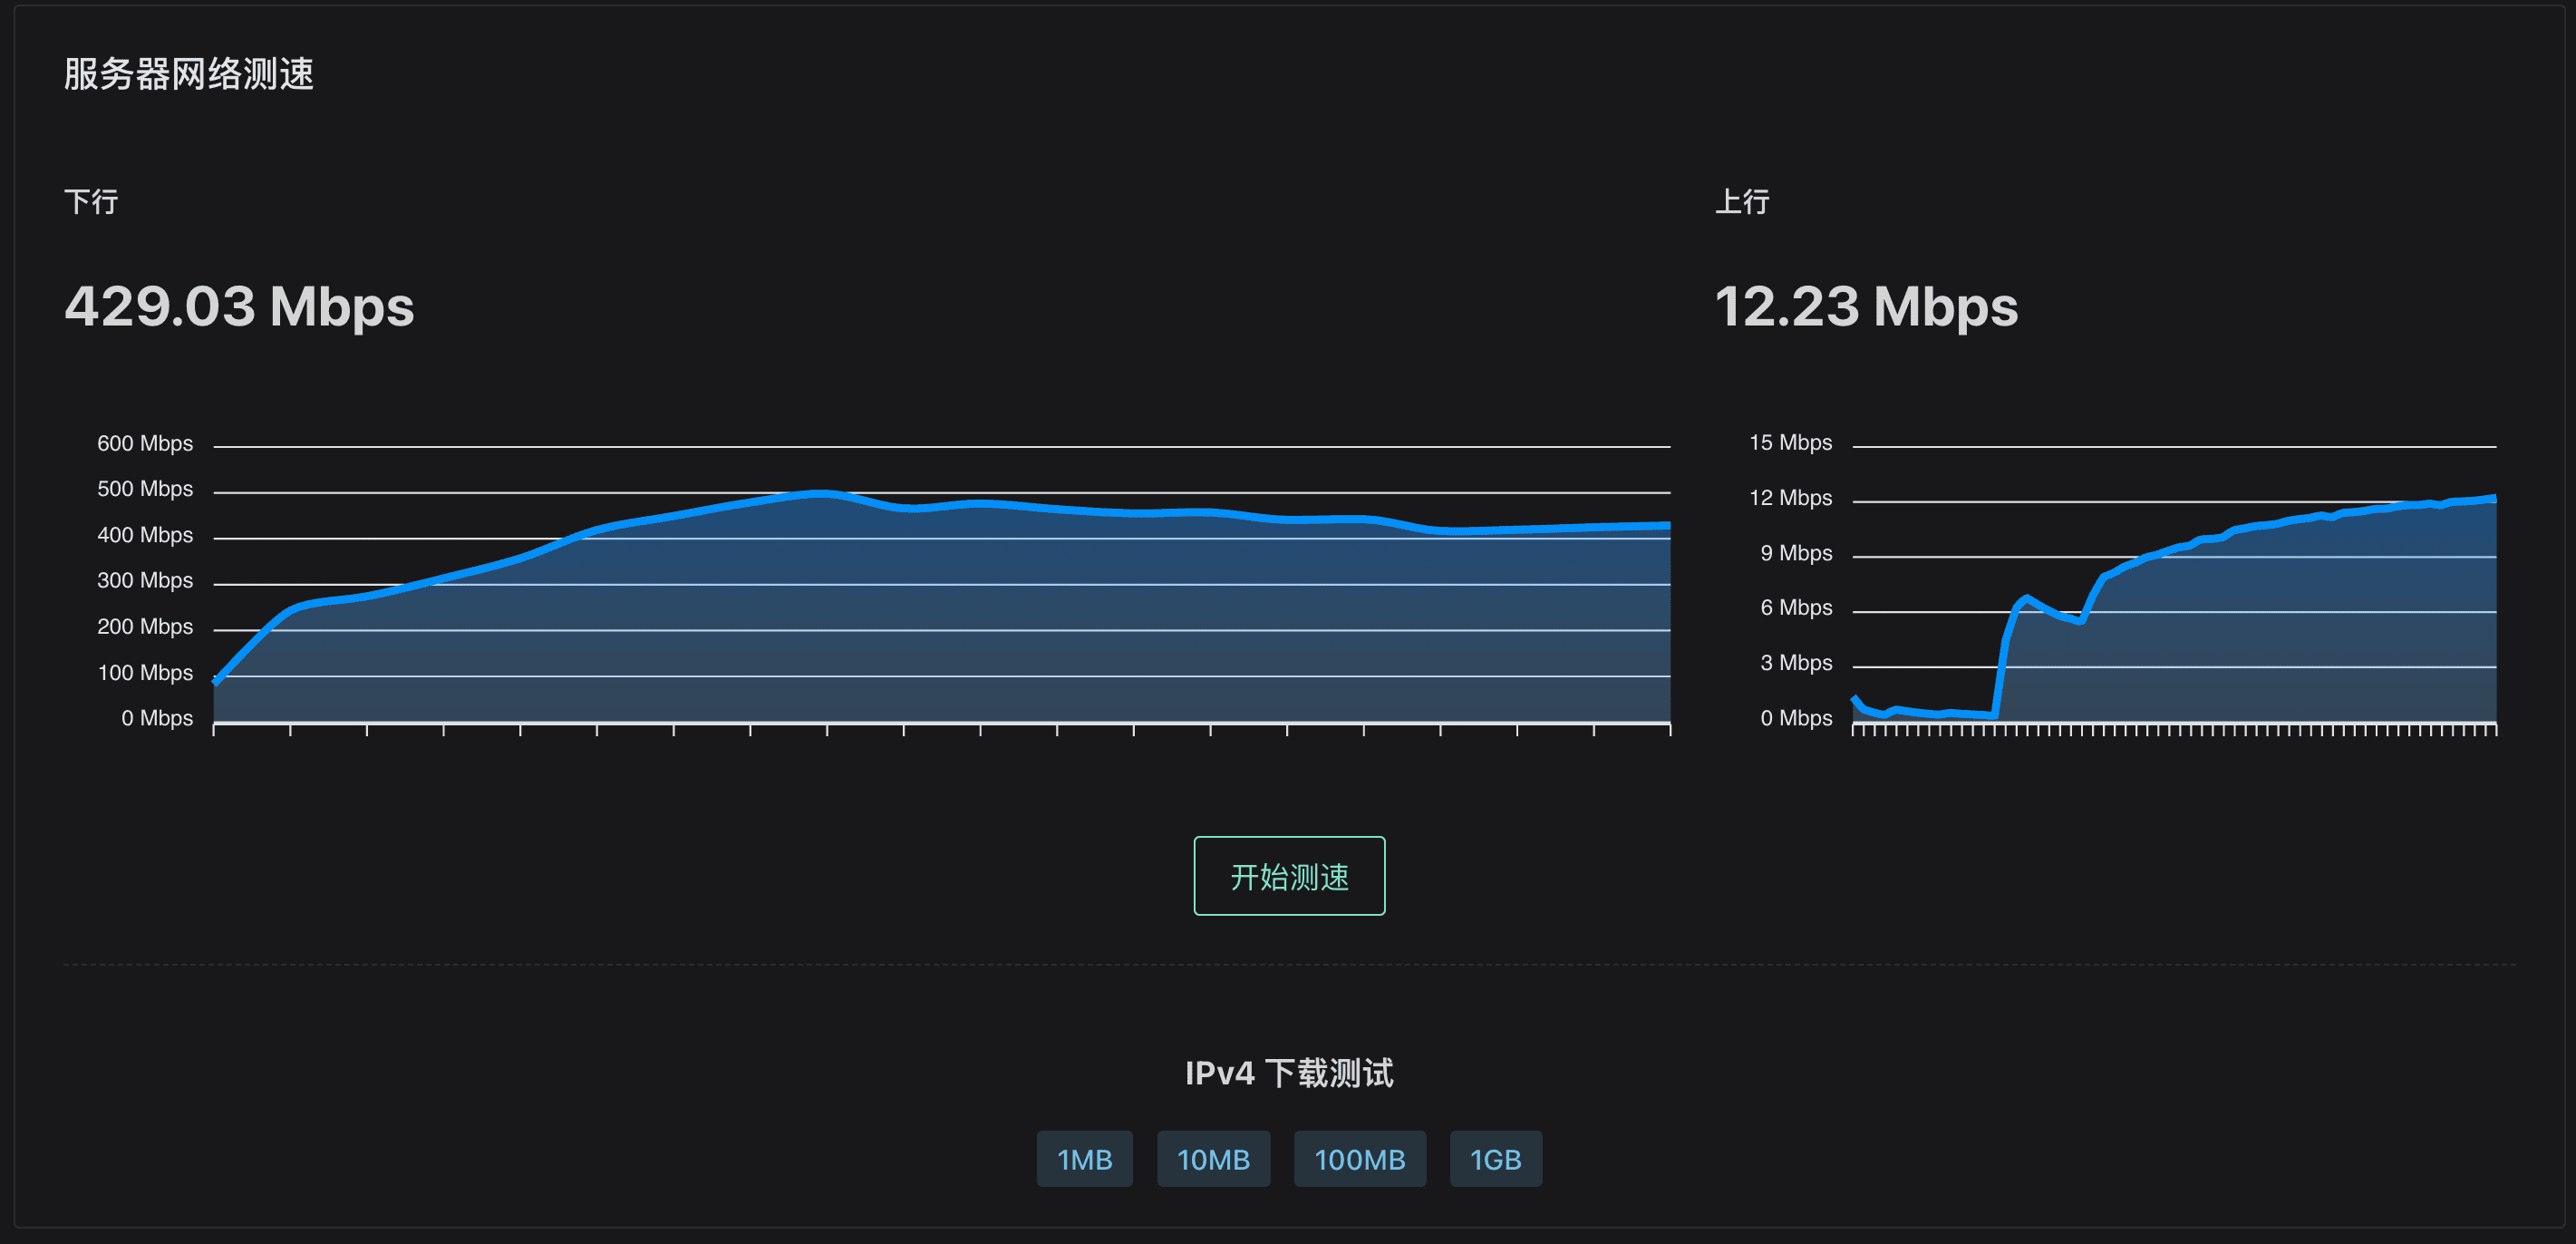The image size is (2576, 1244).
Task: Click the 12 Mbps upload axis label
Action: coord(1790,498)
